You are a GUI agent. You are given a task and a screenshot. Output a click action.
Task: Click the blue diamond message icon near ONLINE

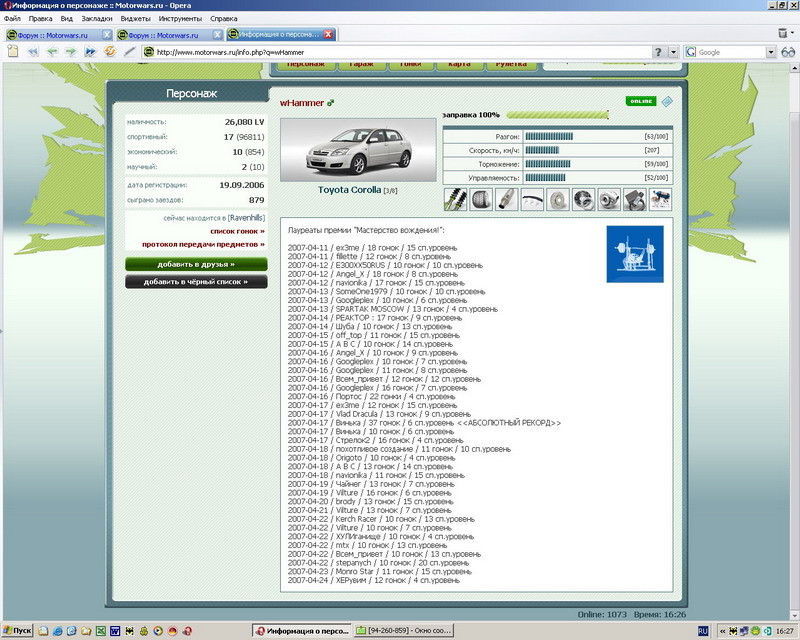point(667,102)
